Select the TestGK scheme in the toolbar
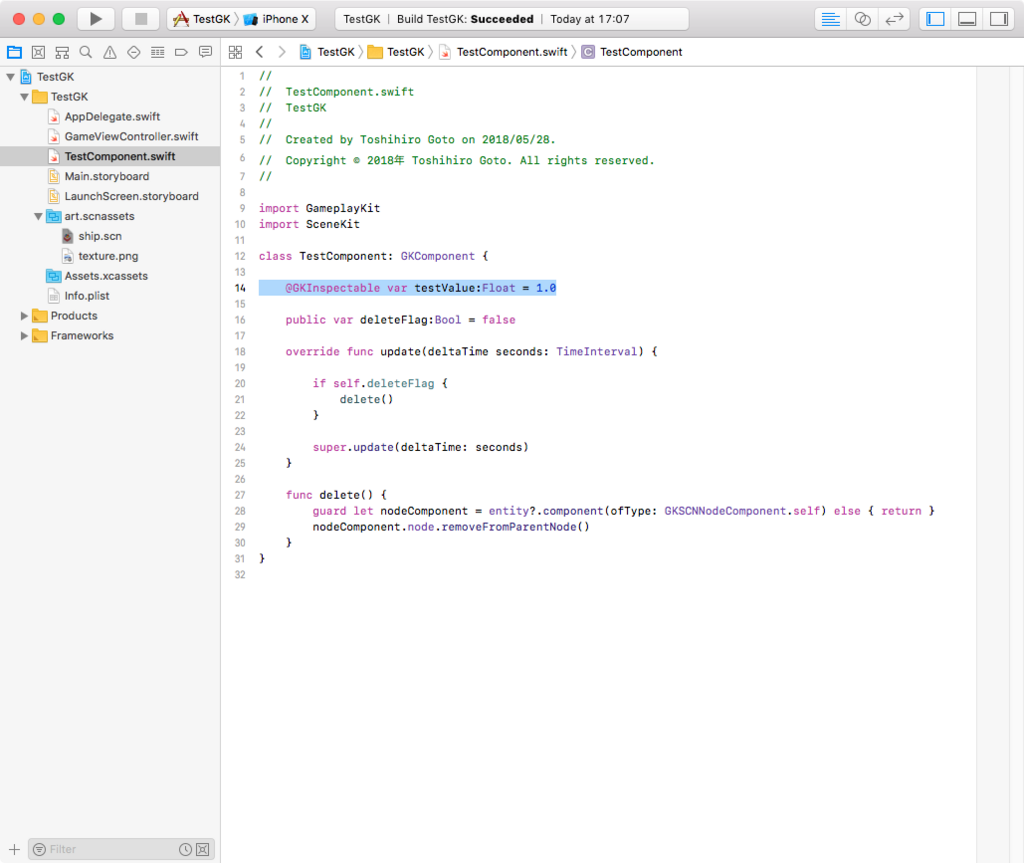 pos(202,19)
